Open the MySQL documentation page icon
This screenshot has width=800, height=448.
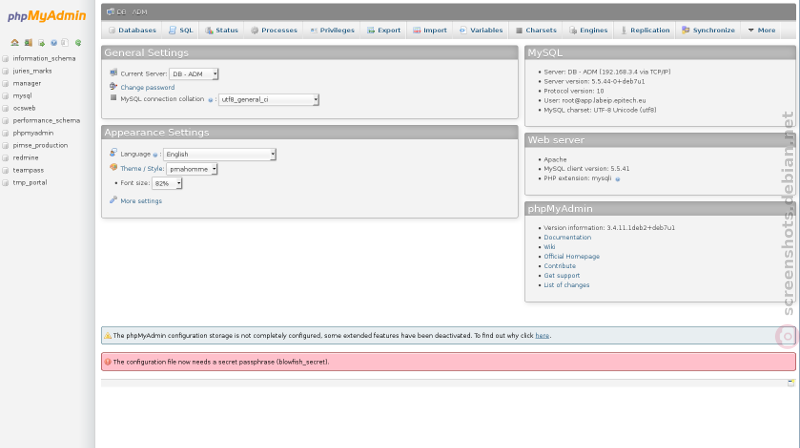65,43
